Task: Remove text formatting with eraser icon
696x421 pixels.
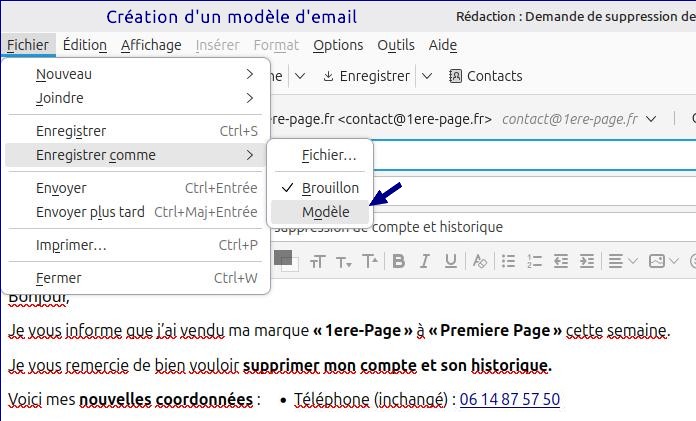Action: tap(479, 261)
